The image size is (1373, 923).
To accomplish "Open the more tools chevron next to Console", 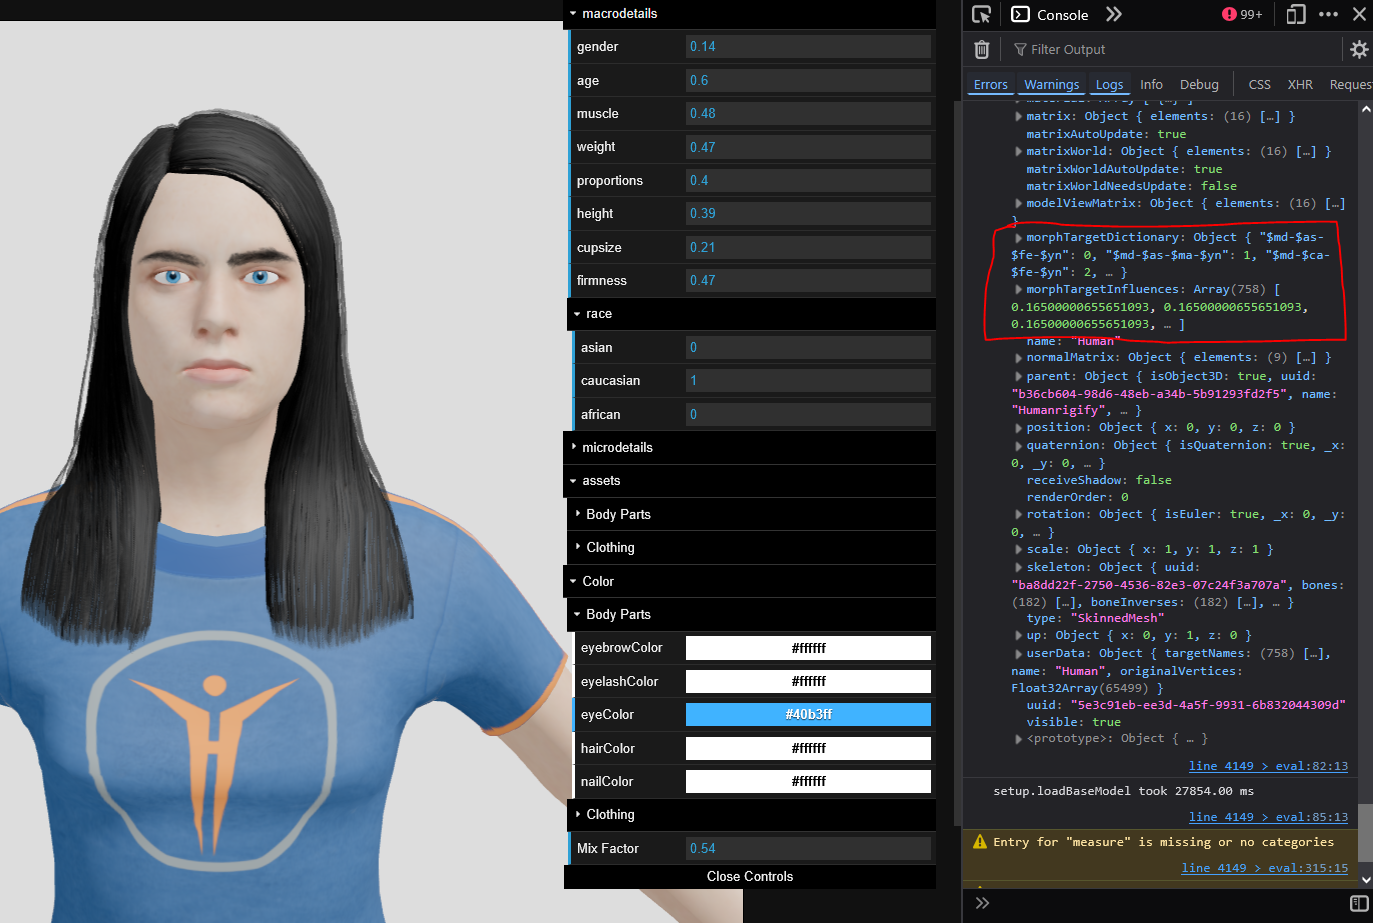I will [x=1114, y=14].
